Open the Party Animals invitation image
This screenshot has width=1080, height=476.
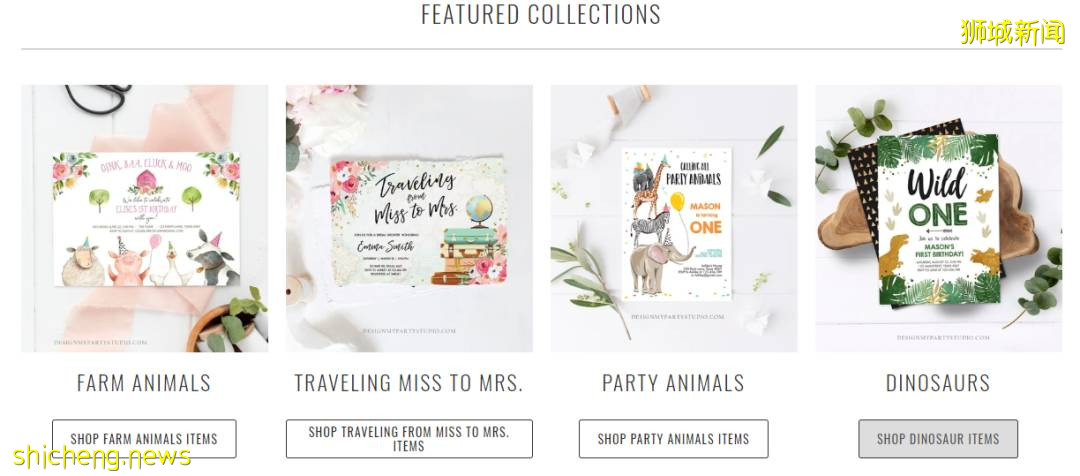(x=674, y=218)
